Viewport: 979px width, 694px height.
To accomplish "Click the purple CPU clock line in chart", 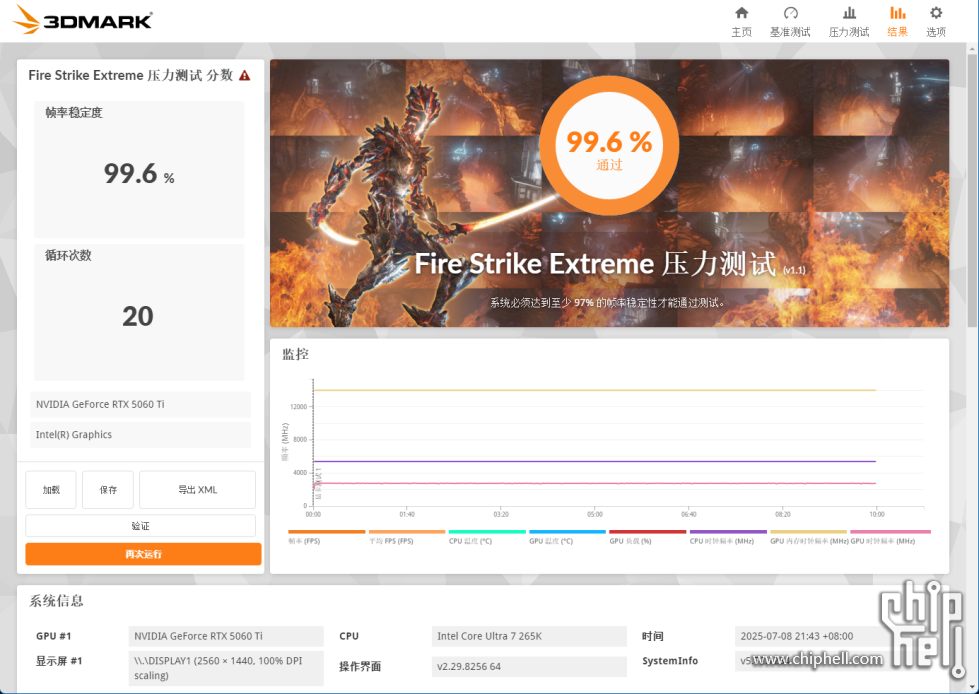I will (594, 461).
